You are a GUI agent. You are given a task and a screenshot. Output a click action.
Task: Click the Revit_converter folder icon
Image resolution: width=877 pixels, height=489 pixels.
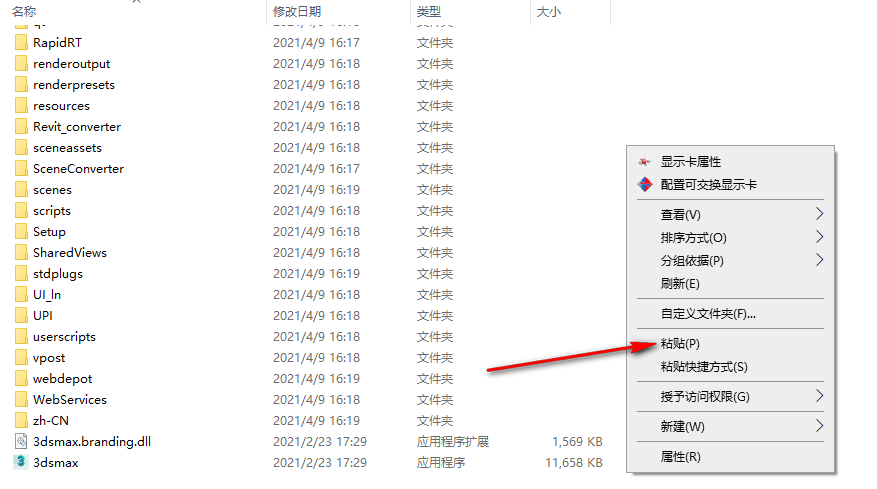pyautogui.click(x=21, y=126)
